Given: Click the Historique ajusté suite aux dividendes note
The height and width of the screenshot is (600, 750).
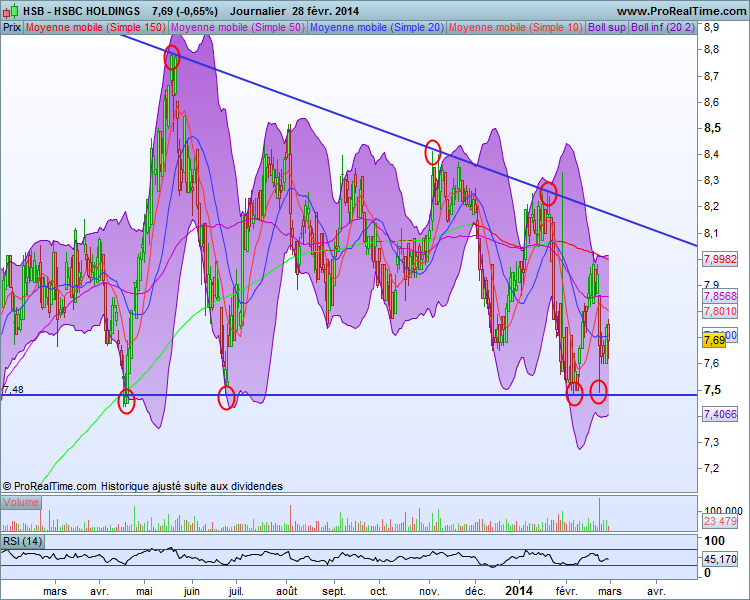Looking at the screenshot, I should 192,486.
